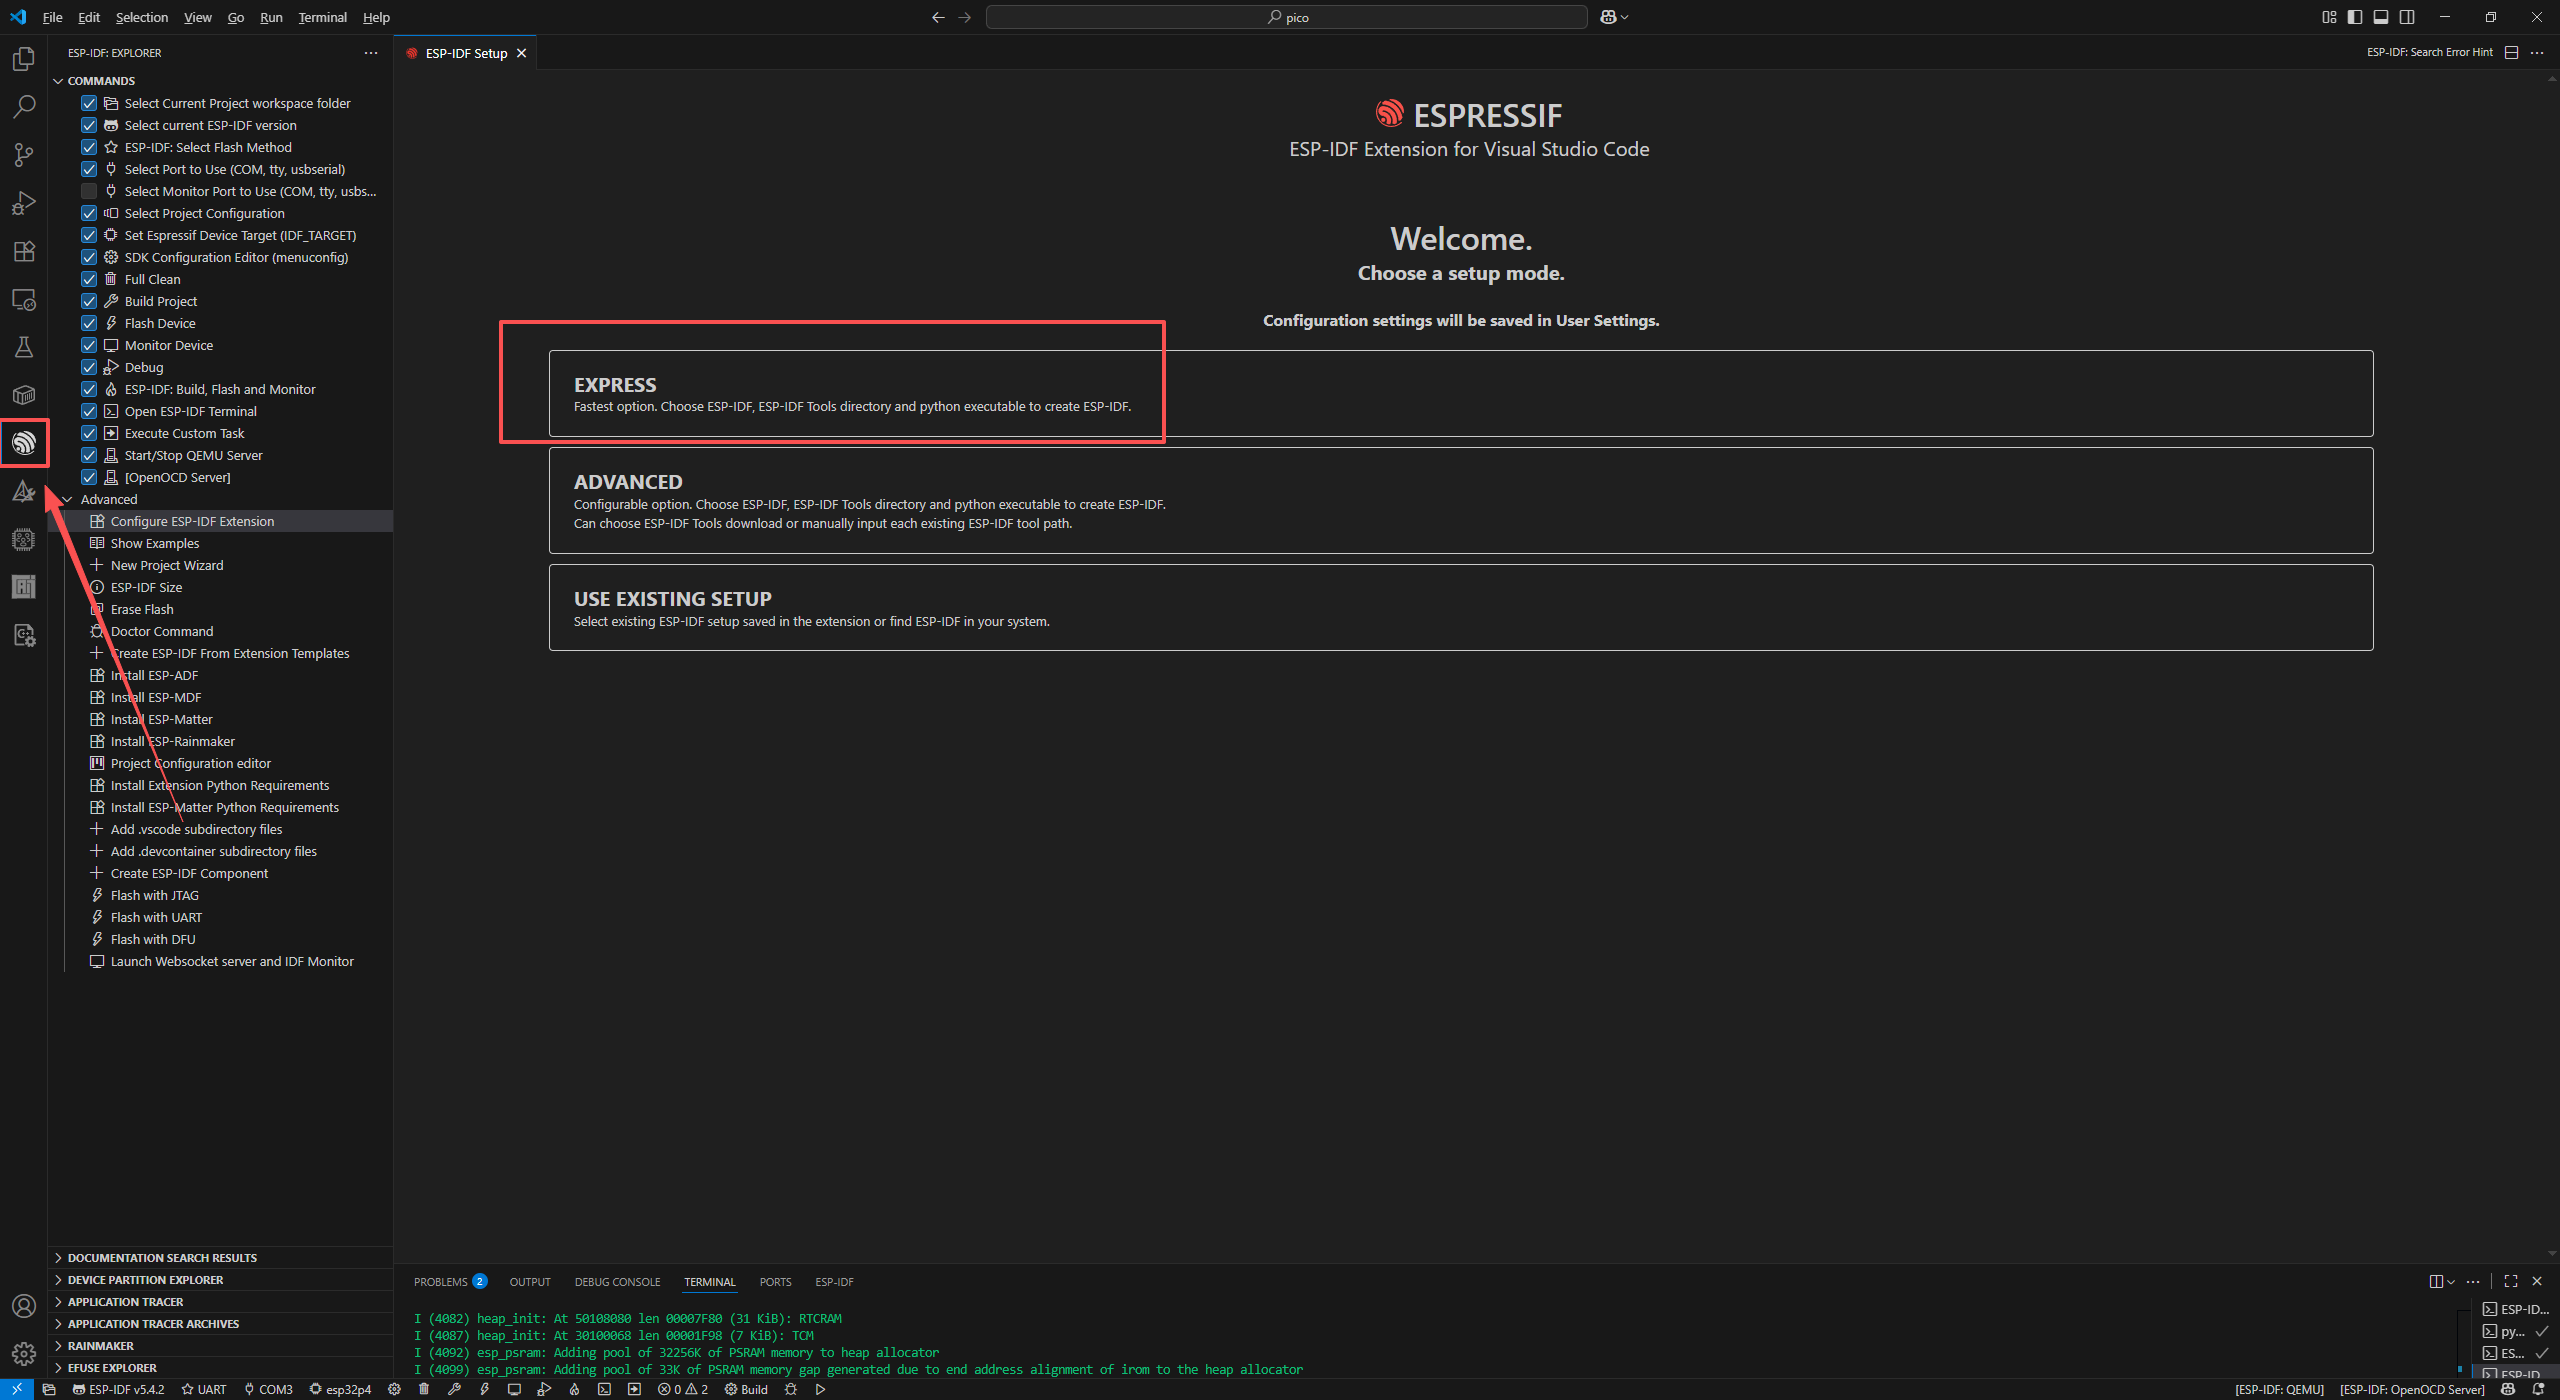This screenshot has height=1400, width=2560.
Task: Click the Flash lightning icon in status bar
Action: [484, 1389]
